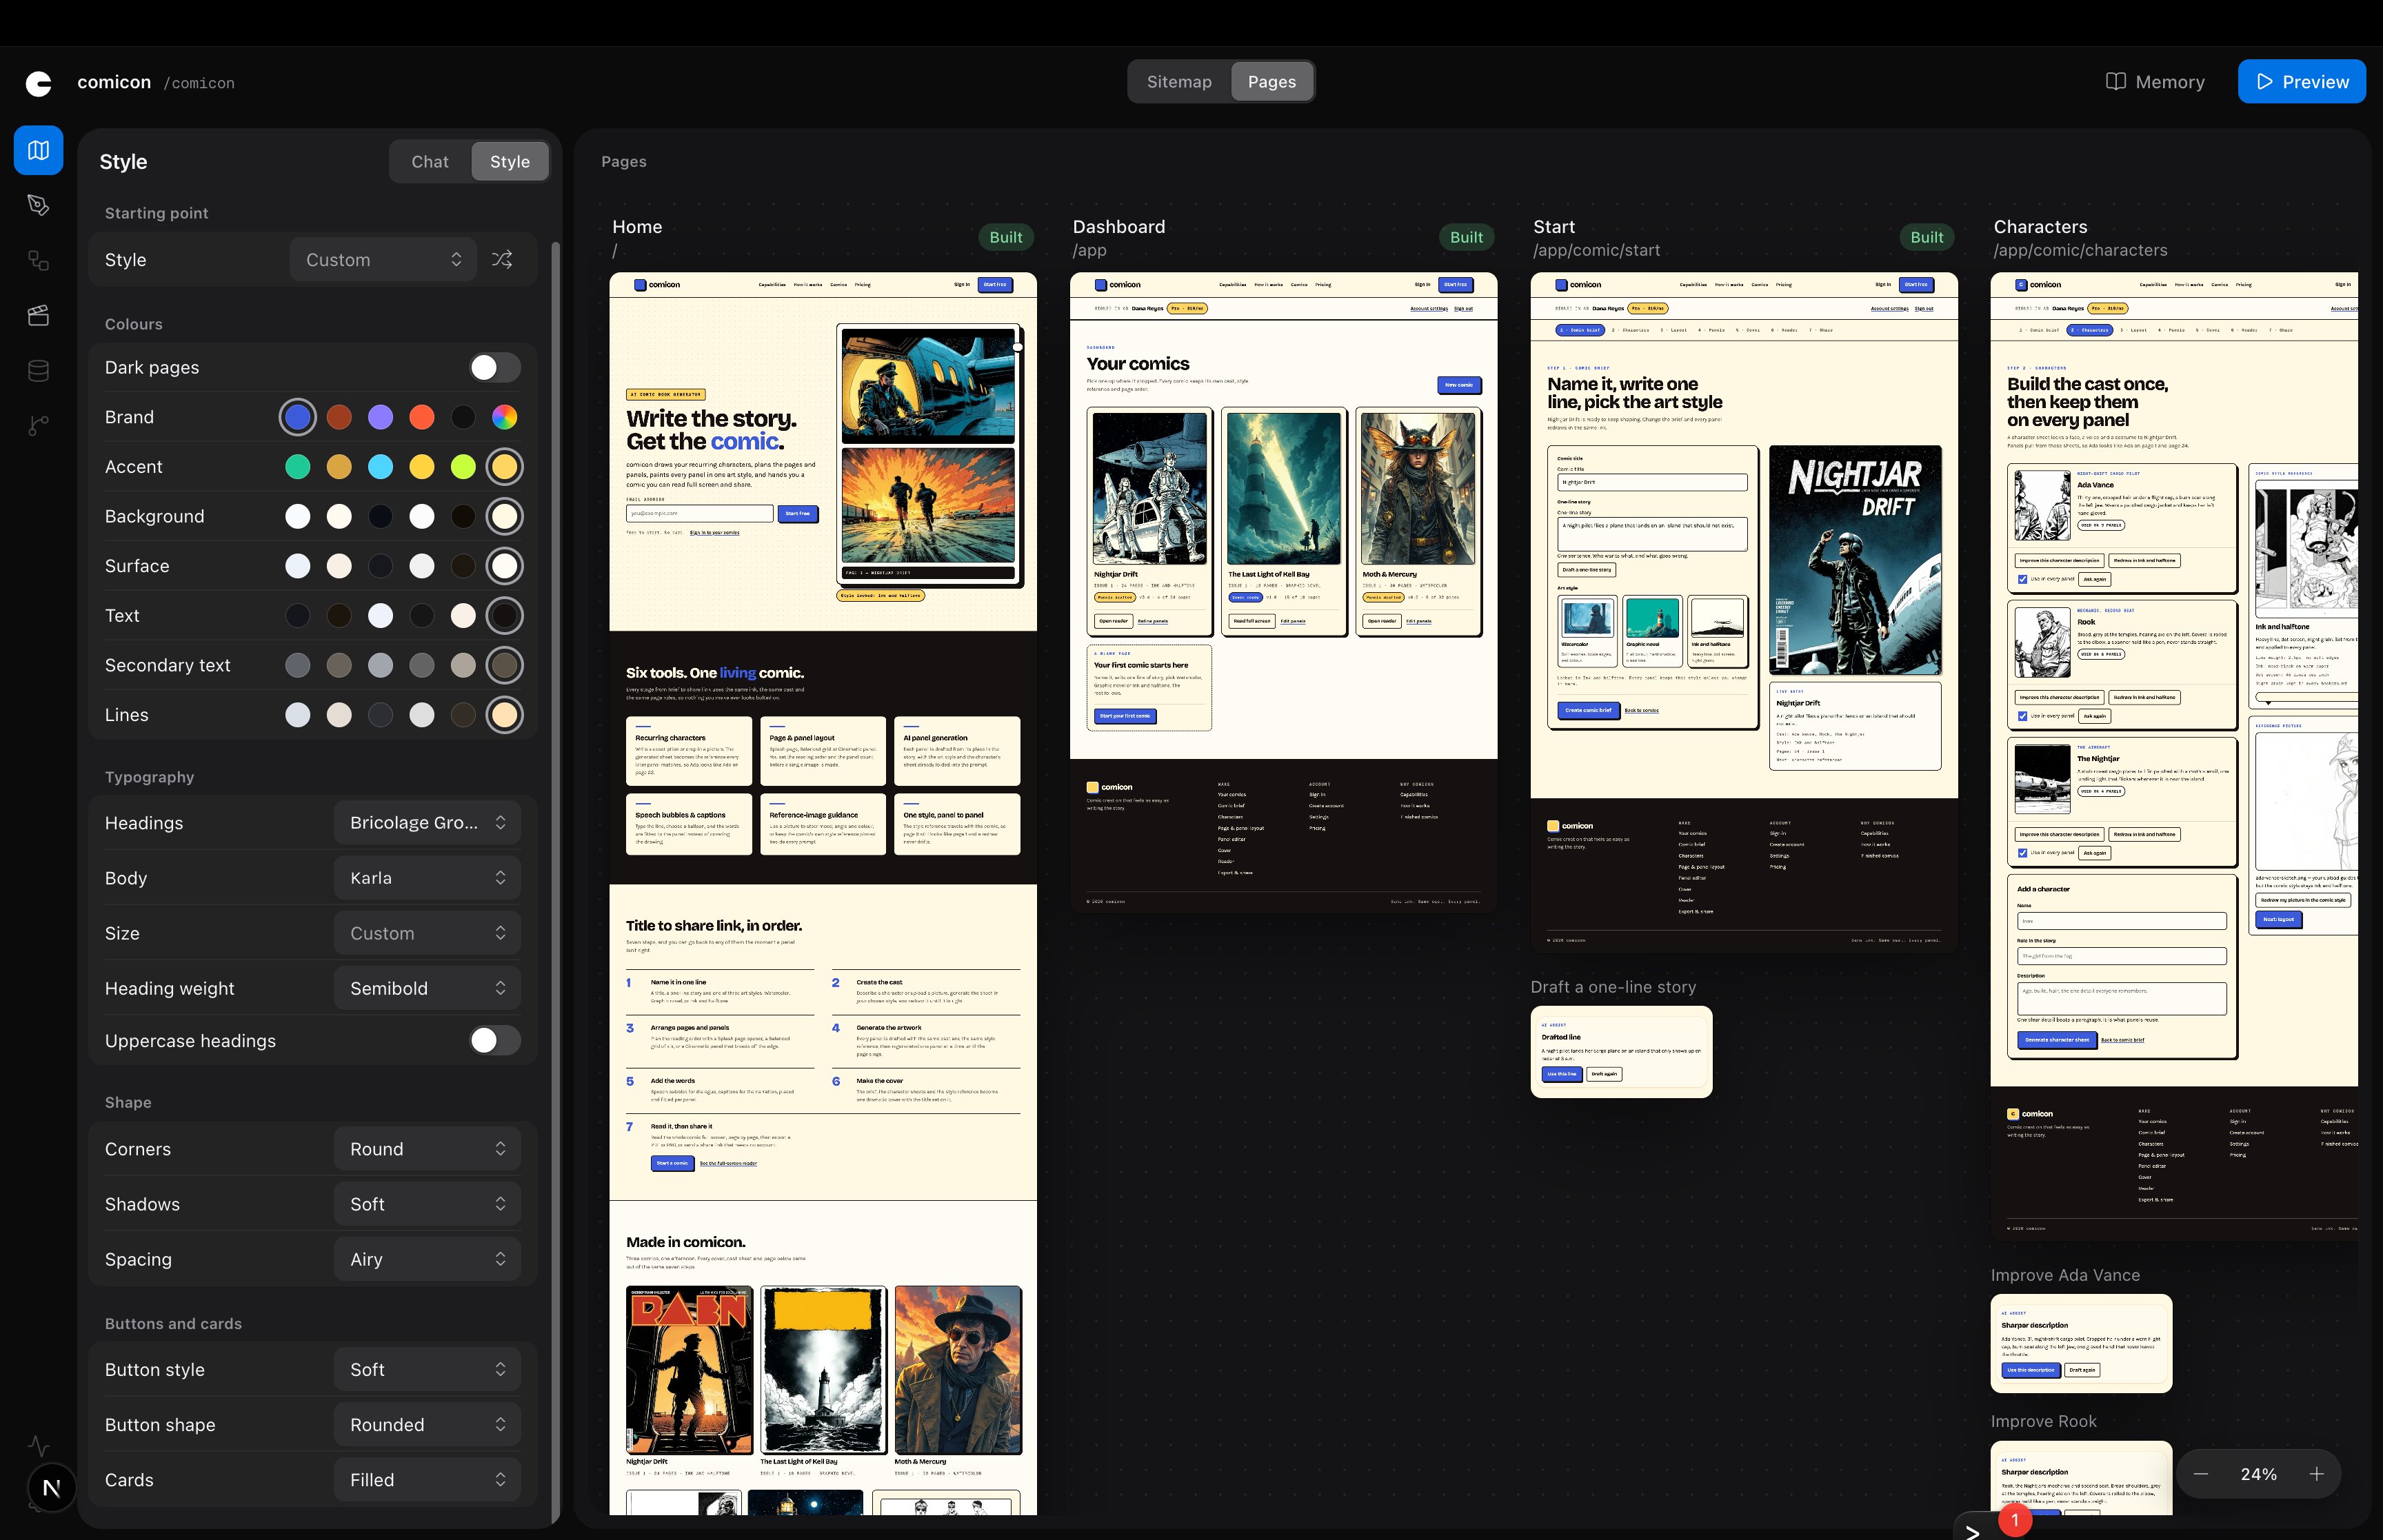The image size is (2383, 1540).
Task: Select the green Accent color swatch
Action: (298, 467)
